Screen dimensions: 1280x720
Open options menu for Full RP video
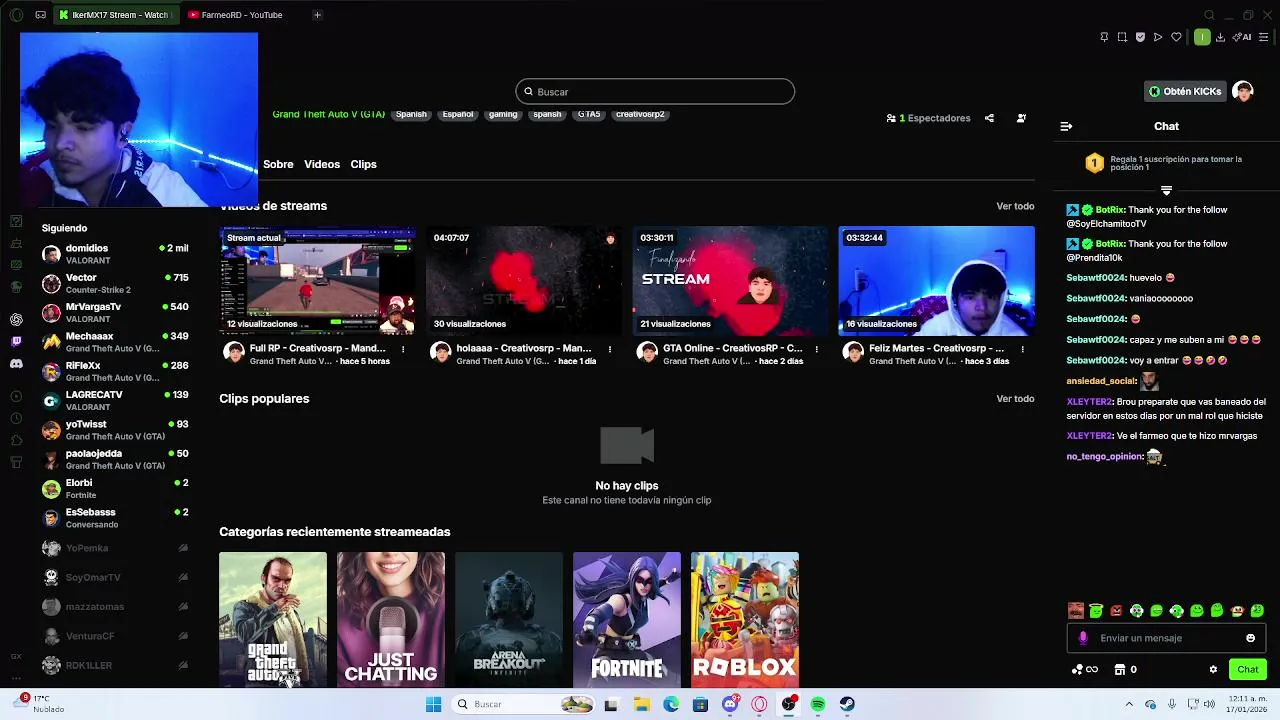[403, 349]
